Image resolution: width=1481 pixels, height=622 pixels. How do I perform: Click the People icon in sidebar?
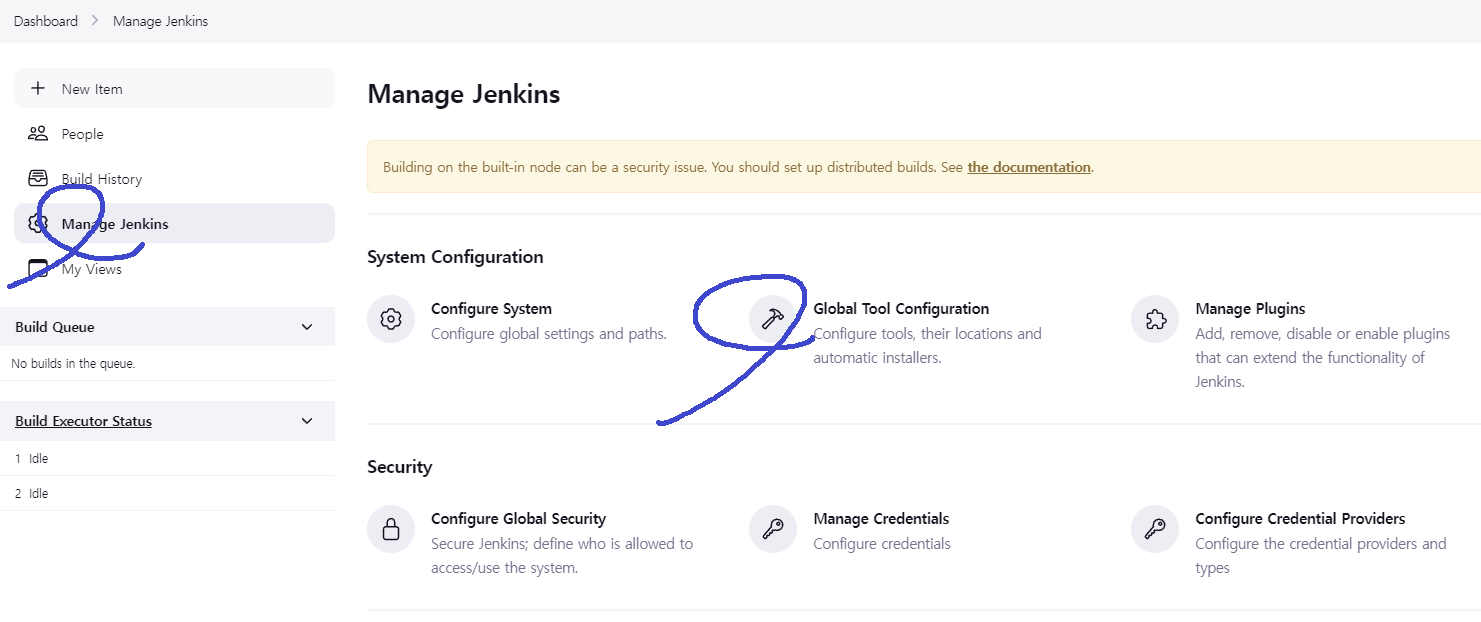click(x=38, y=133)
